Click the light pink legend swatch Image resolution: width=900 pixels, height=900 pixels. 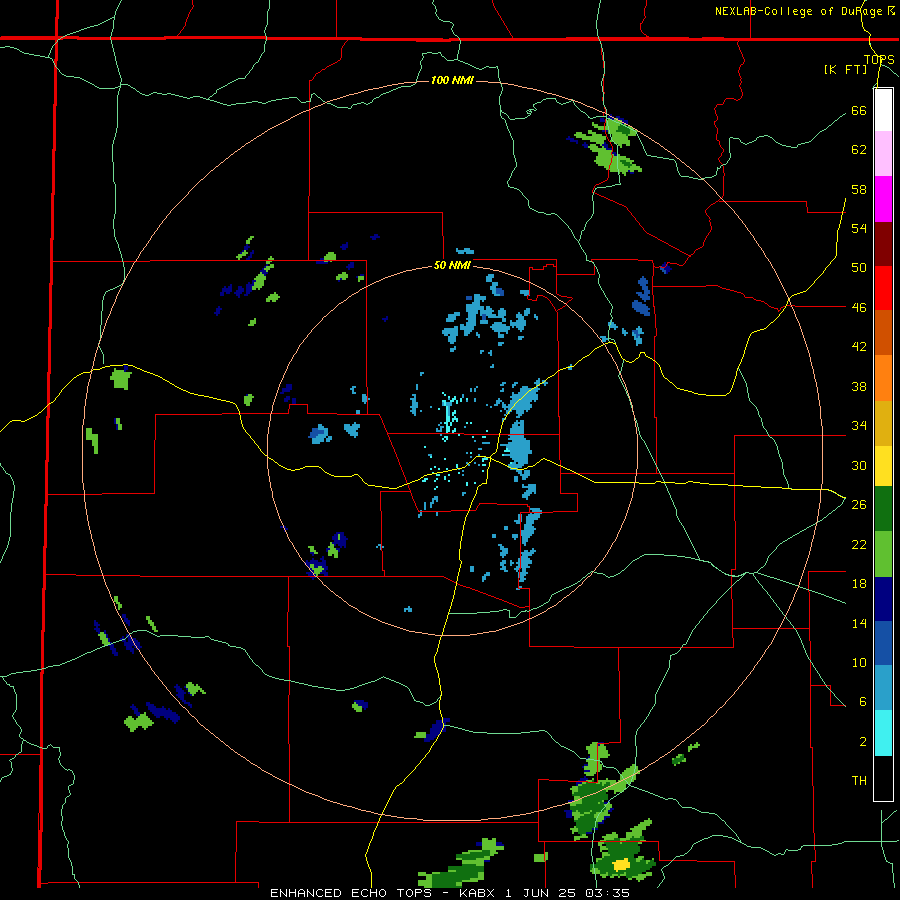pos(883,154)
